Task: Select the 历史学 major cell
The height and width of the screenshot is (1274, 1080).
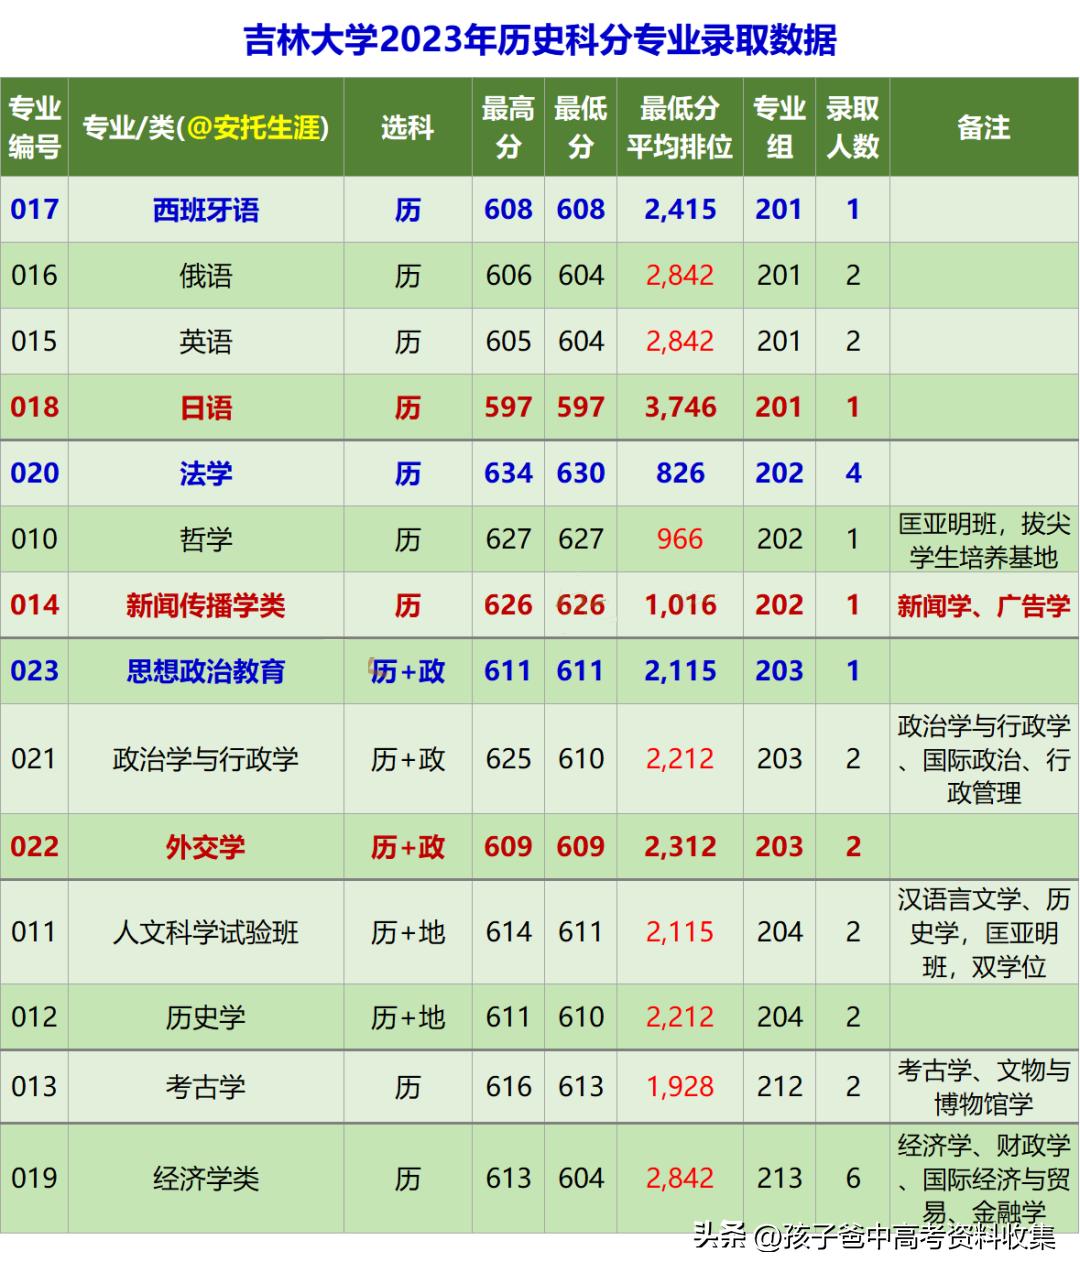Action: (x=206, y=1018)
